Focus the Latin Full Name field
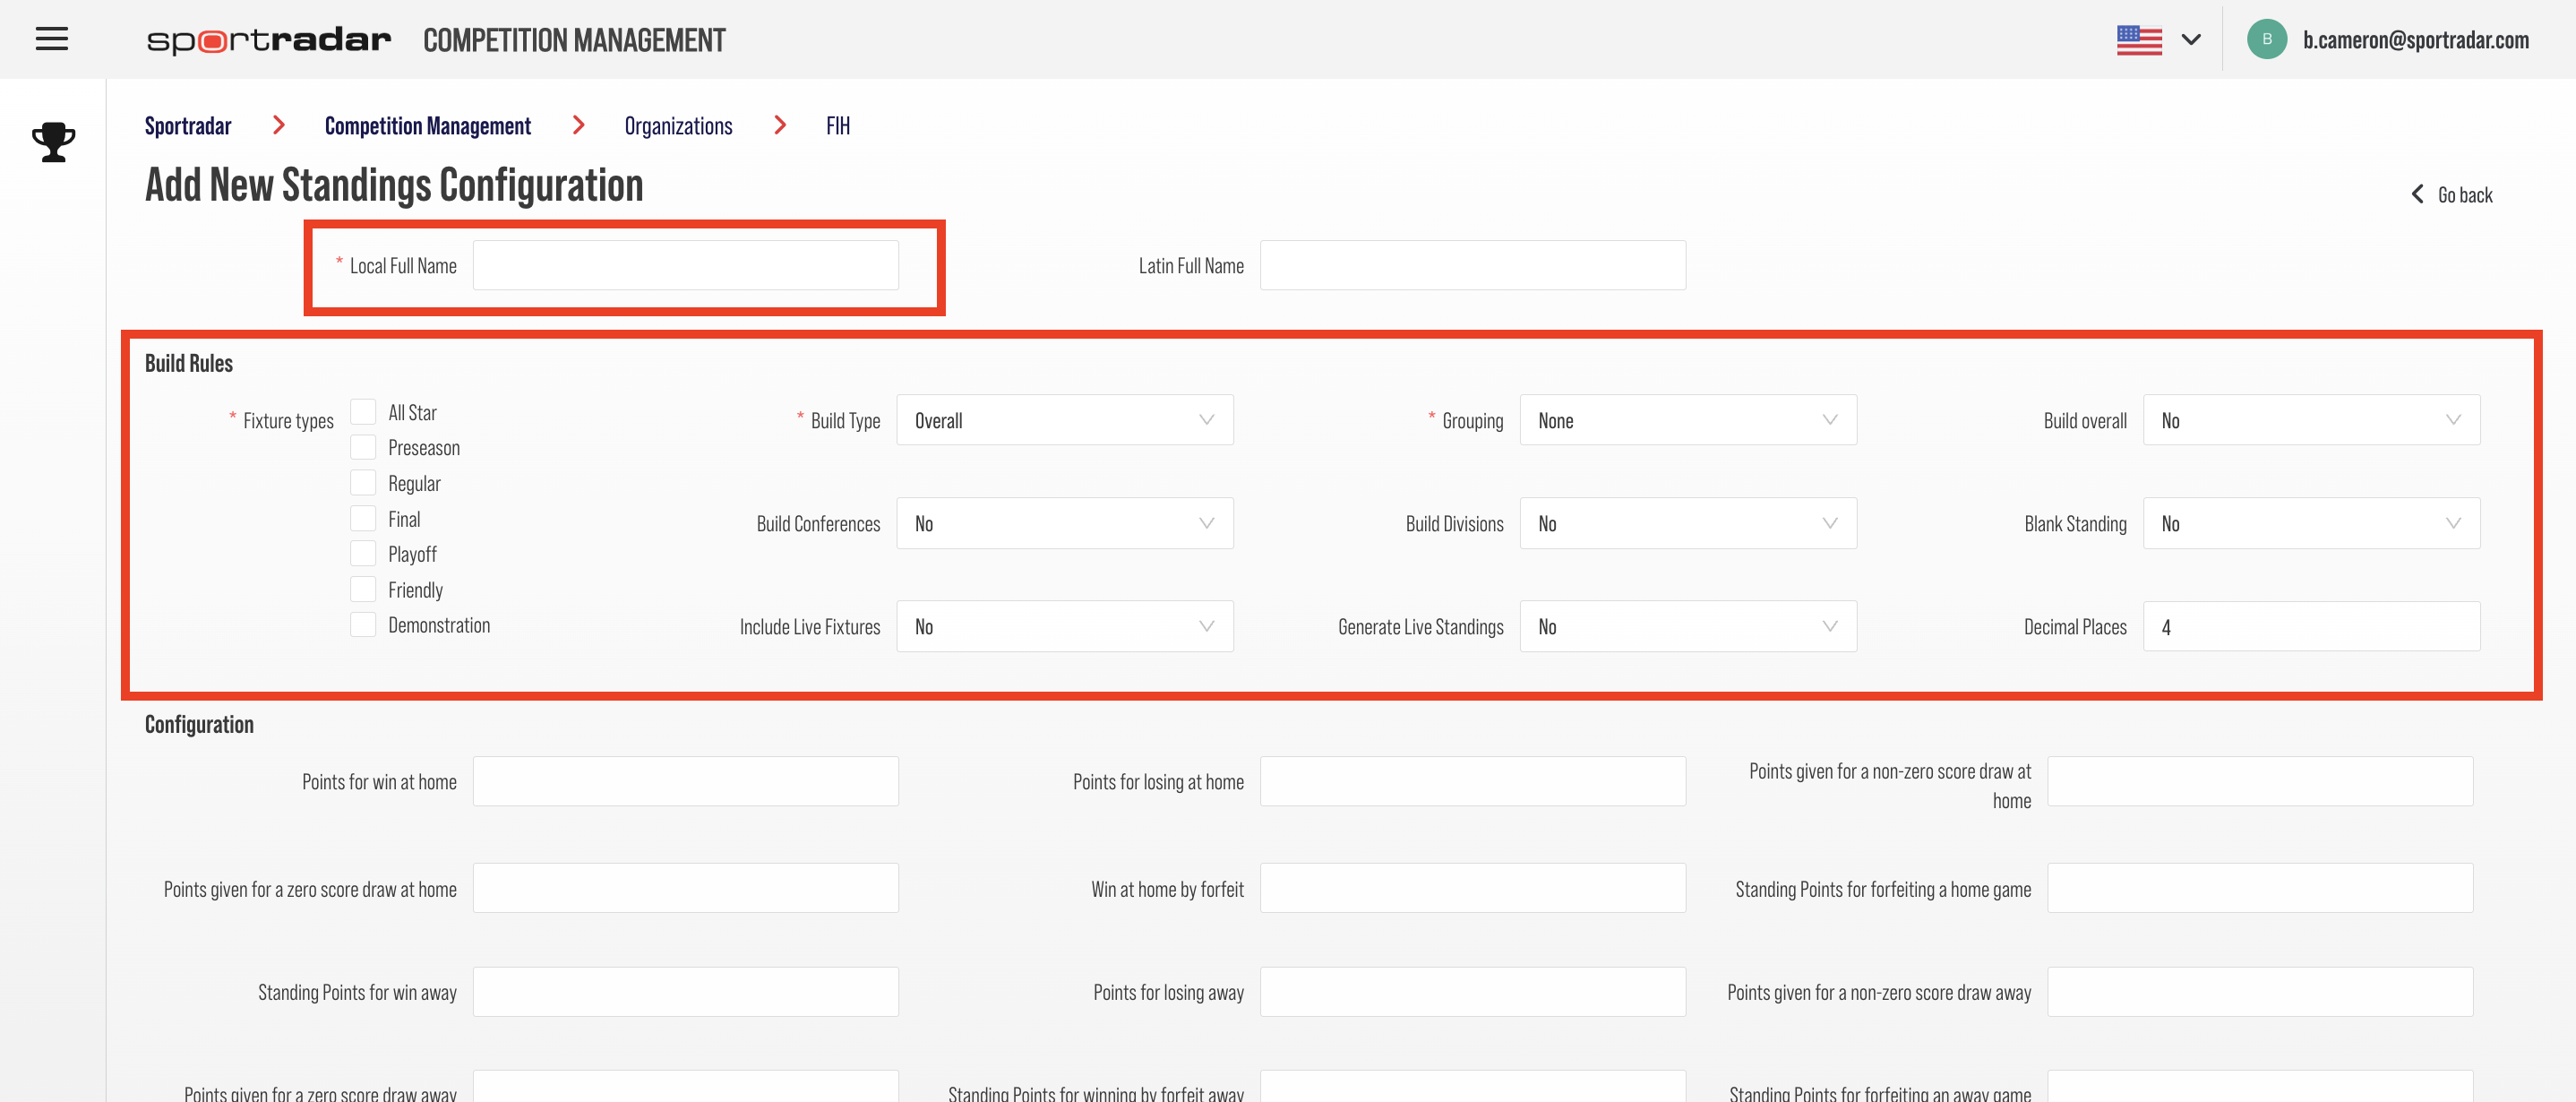 click(x=1472, y=265)
